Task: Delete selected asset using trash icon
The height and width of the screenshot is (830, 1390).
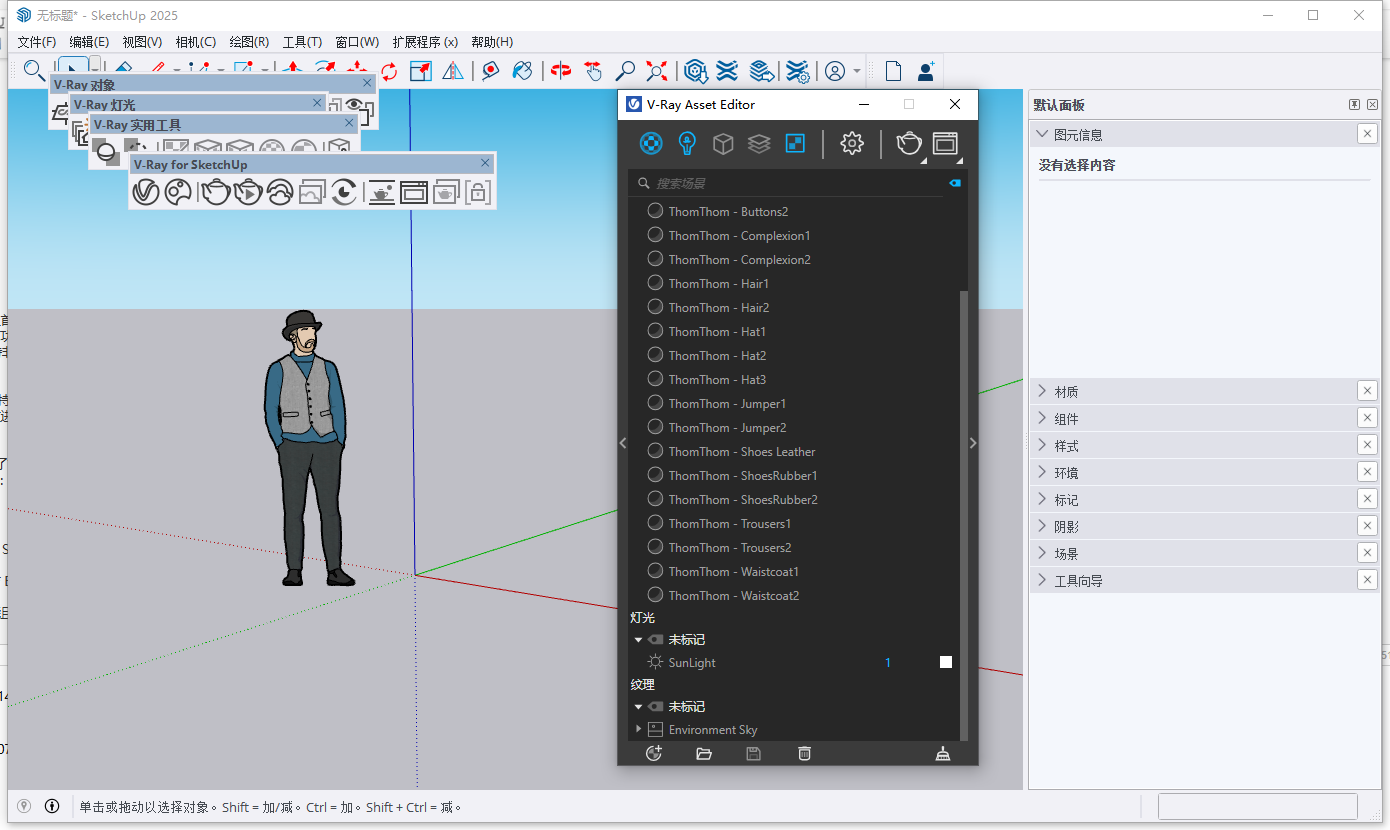Action: (x=804, y=753)
